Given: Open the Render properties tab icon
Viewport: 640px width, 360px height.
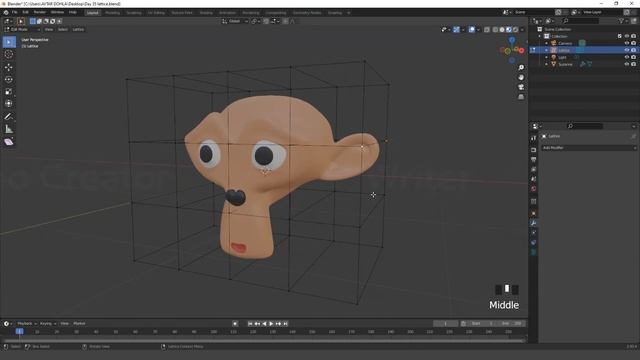Looking at the screenshot, I should [x=533, y=150].
